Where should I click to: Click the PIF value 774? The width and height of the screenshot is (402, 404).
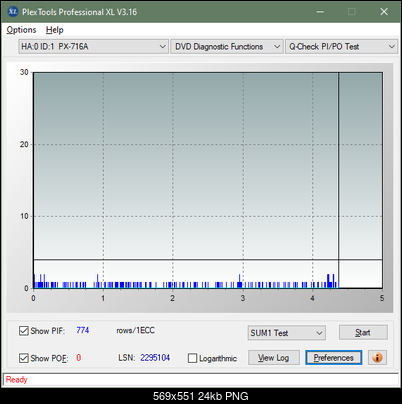(x=83, y=330)
